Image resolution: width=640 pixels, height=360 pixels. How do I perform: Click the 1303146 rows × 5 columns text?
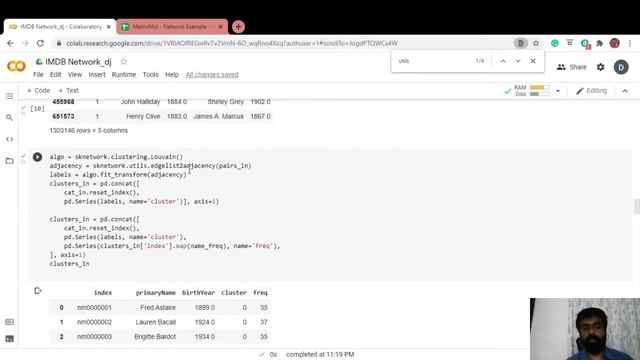click(x=89, y=131)
